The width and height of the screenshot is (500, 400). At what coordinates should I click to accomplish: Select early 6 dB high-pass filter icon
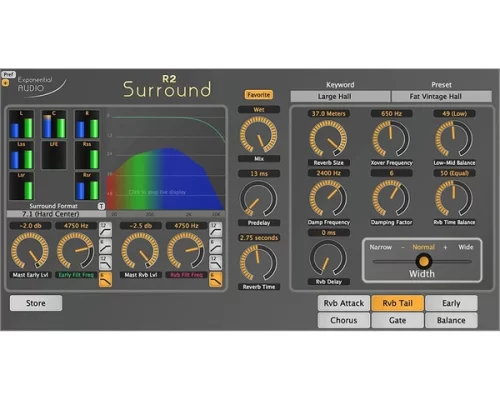coord(105,246)
